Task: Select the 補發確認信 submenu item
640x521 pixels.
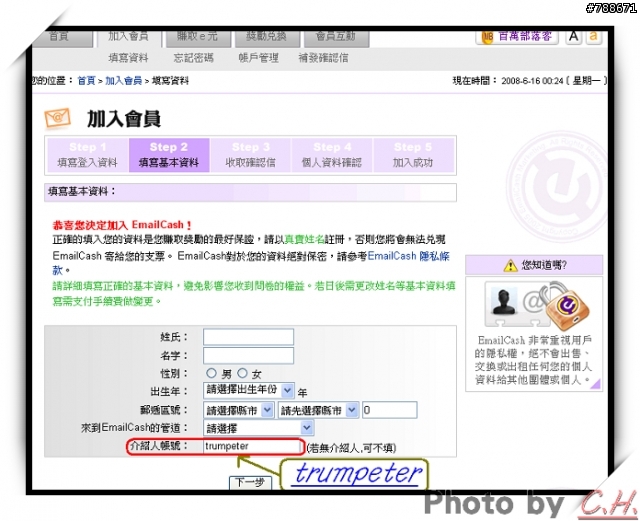Action: click(x=323, y=58)
